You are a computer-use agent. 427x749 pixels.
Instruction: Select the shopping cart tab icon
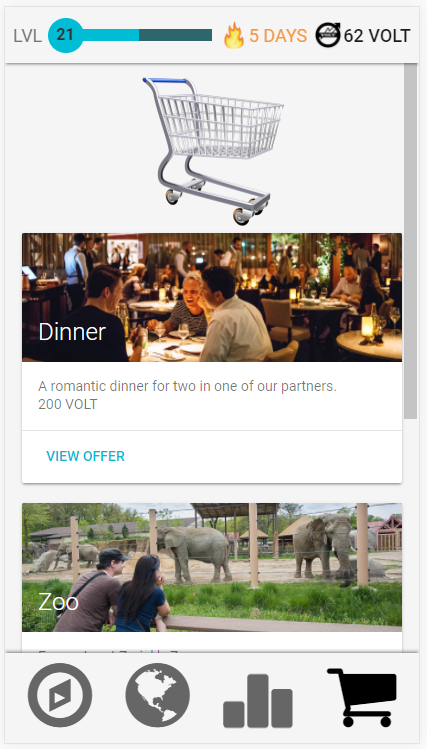(x=362, y=697)
